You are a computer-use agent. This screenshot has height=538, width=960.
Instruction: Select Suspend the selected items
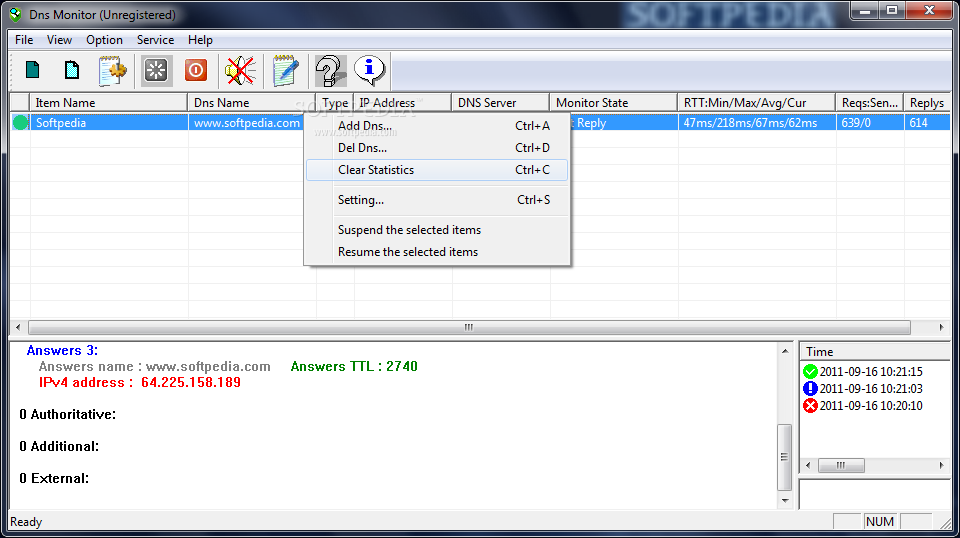pyautogui.click(x=437, y=230)
